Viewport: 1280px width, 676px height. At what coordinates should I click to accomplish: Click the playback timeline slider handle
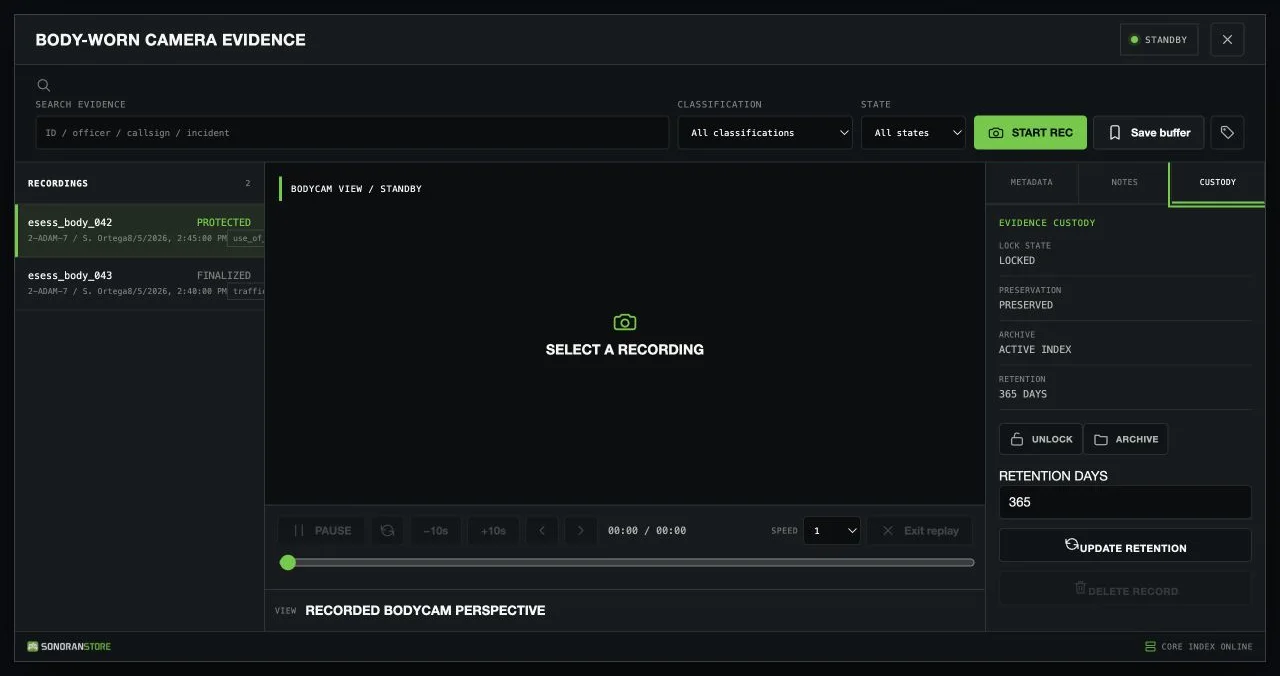288,562
